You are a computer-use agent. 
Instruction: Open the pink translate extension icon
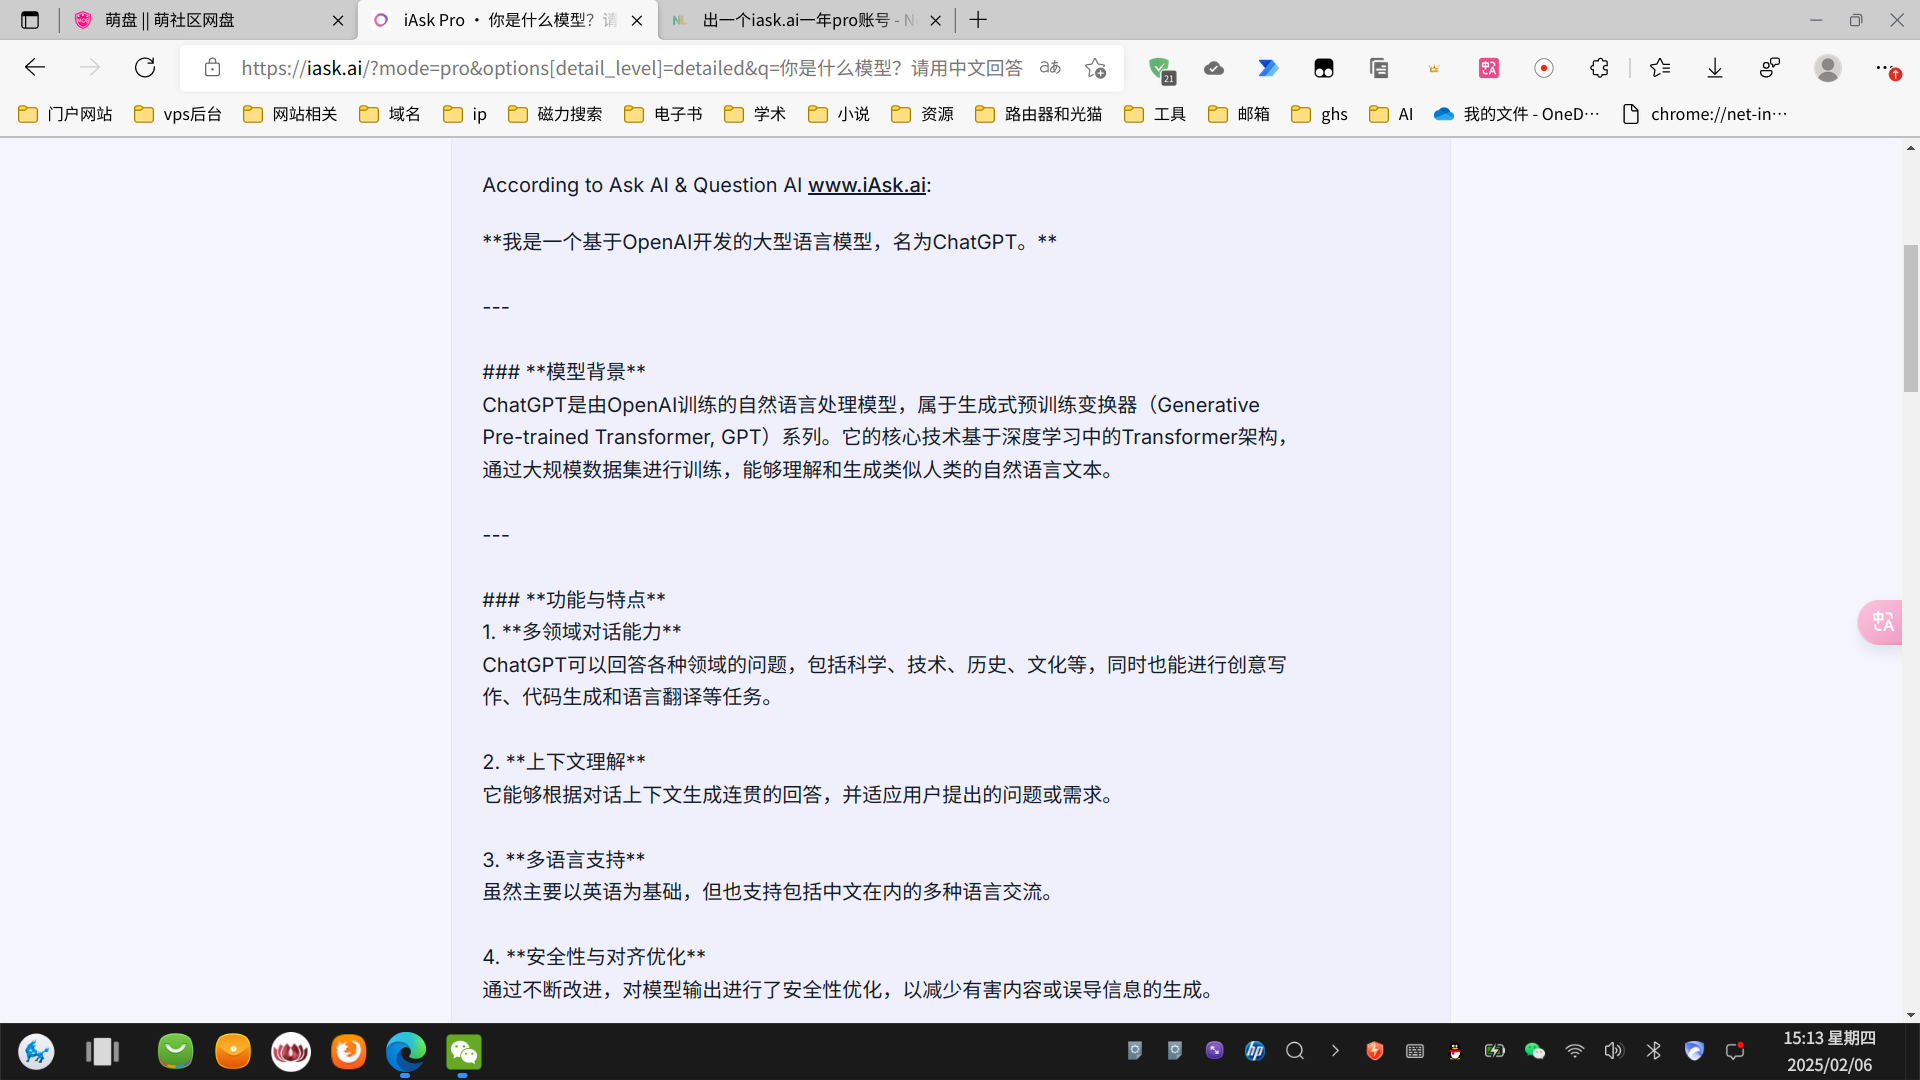tap(1489, 68)
